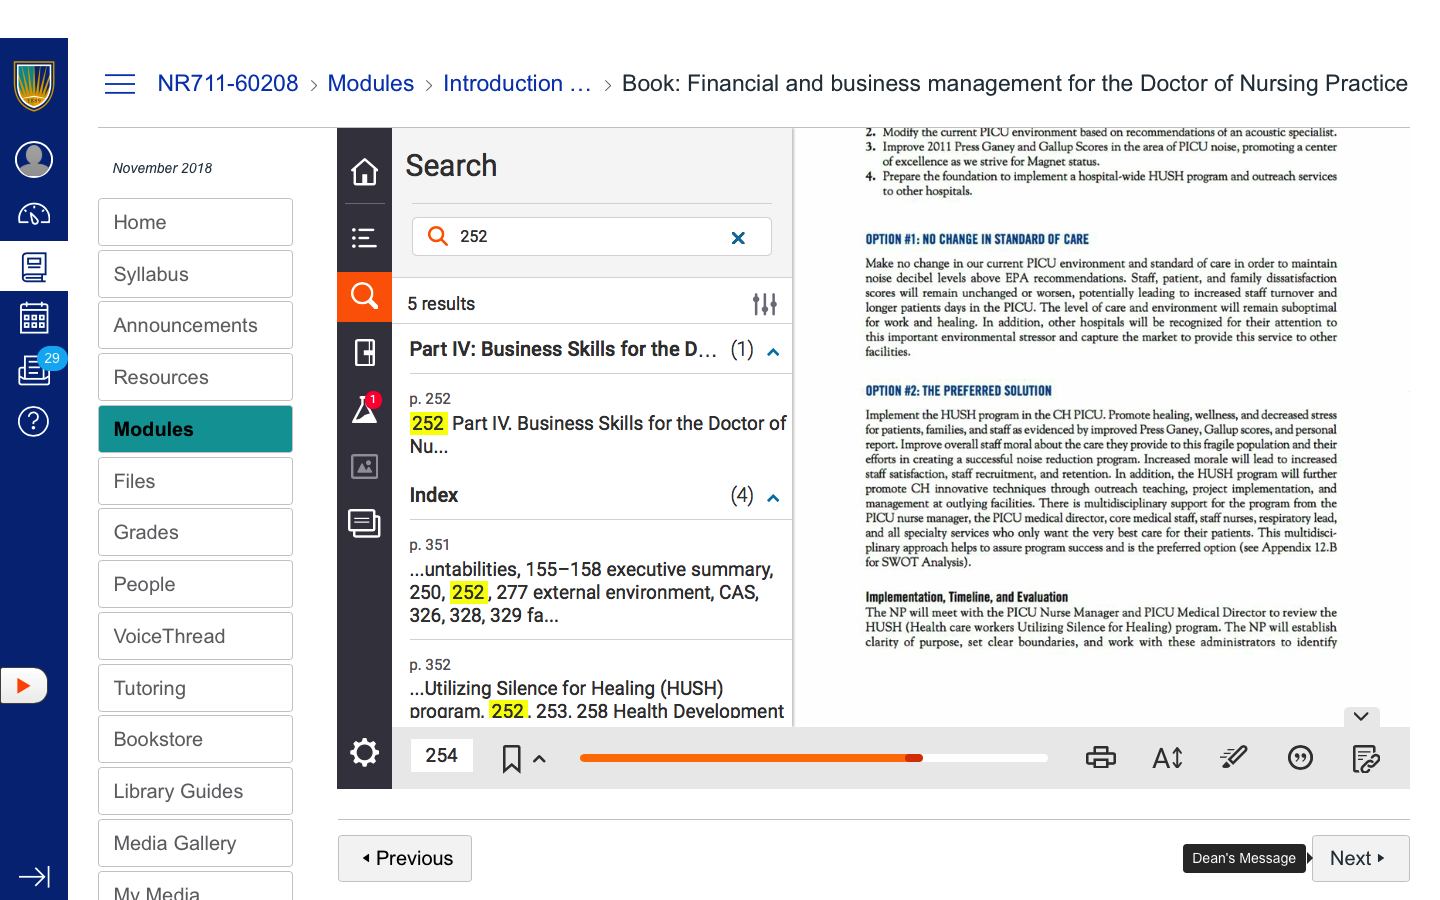
Task: Go to the Next module item
Action: (1359, 858)
